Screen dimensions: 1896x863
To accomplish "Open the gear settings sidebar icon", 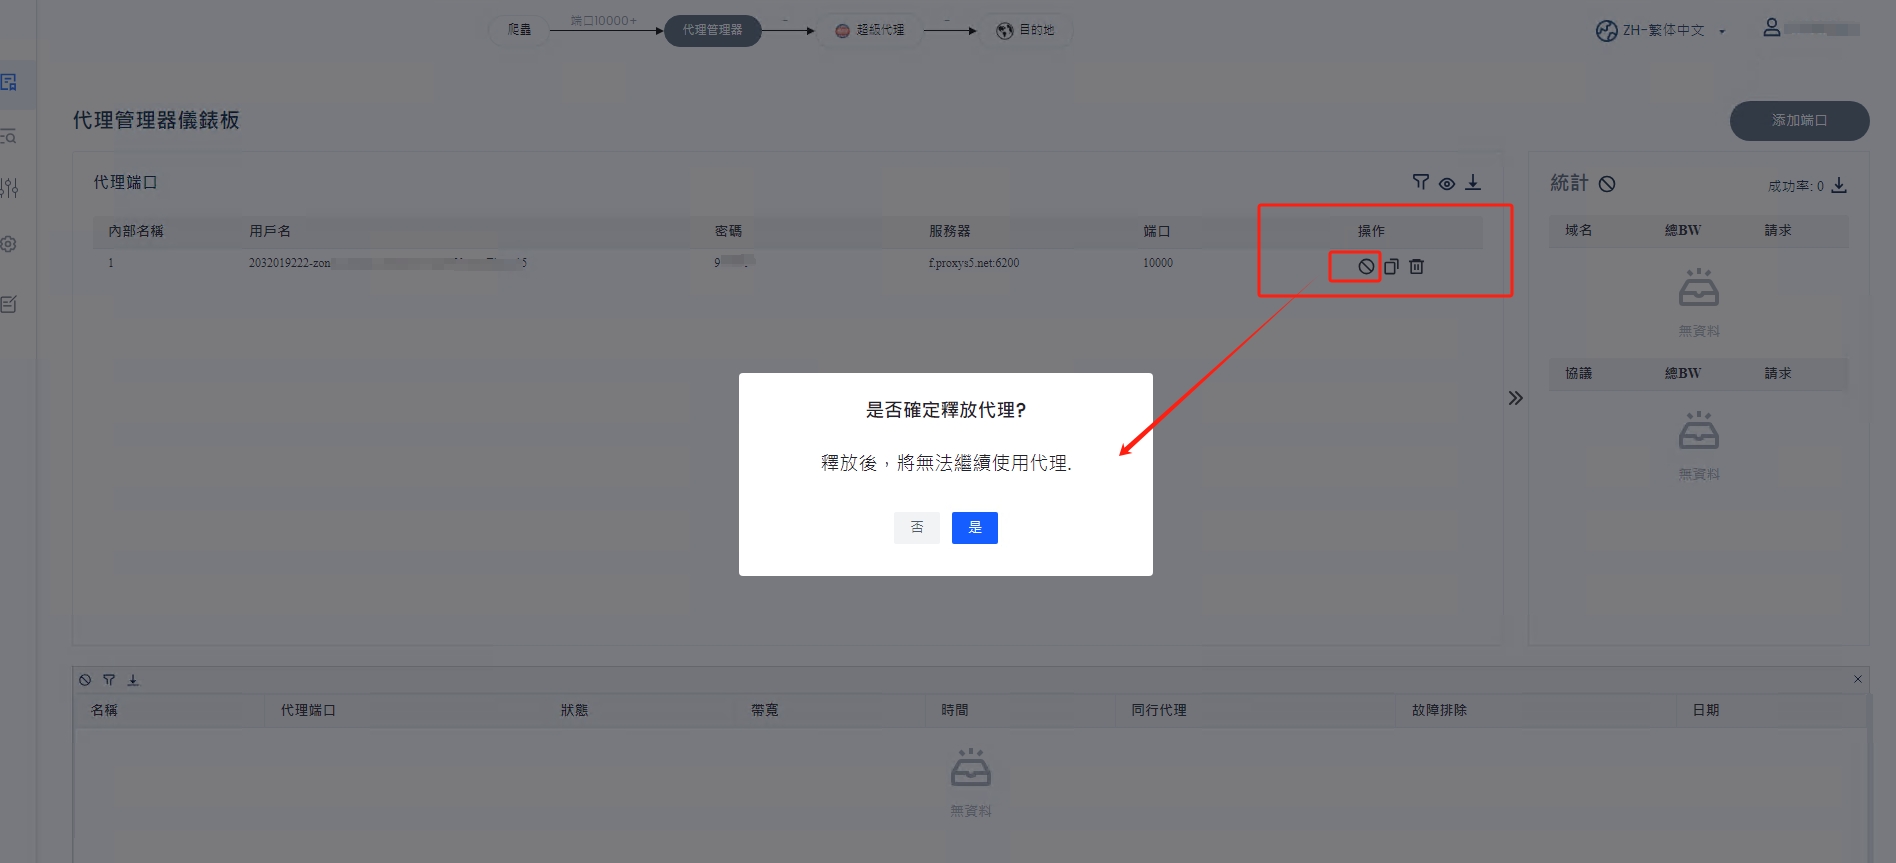I will pyautogui.click(x=9, y=244).
